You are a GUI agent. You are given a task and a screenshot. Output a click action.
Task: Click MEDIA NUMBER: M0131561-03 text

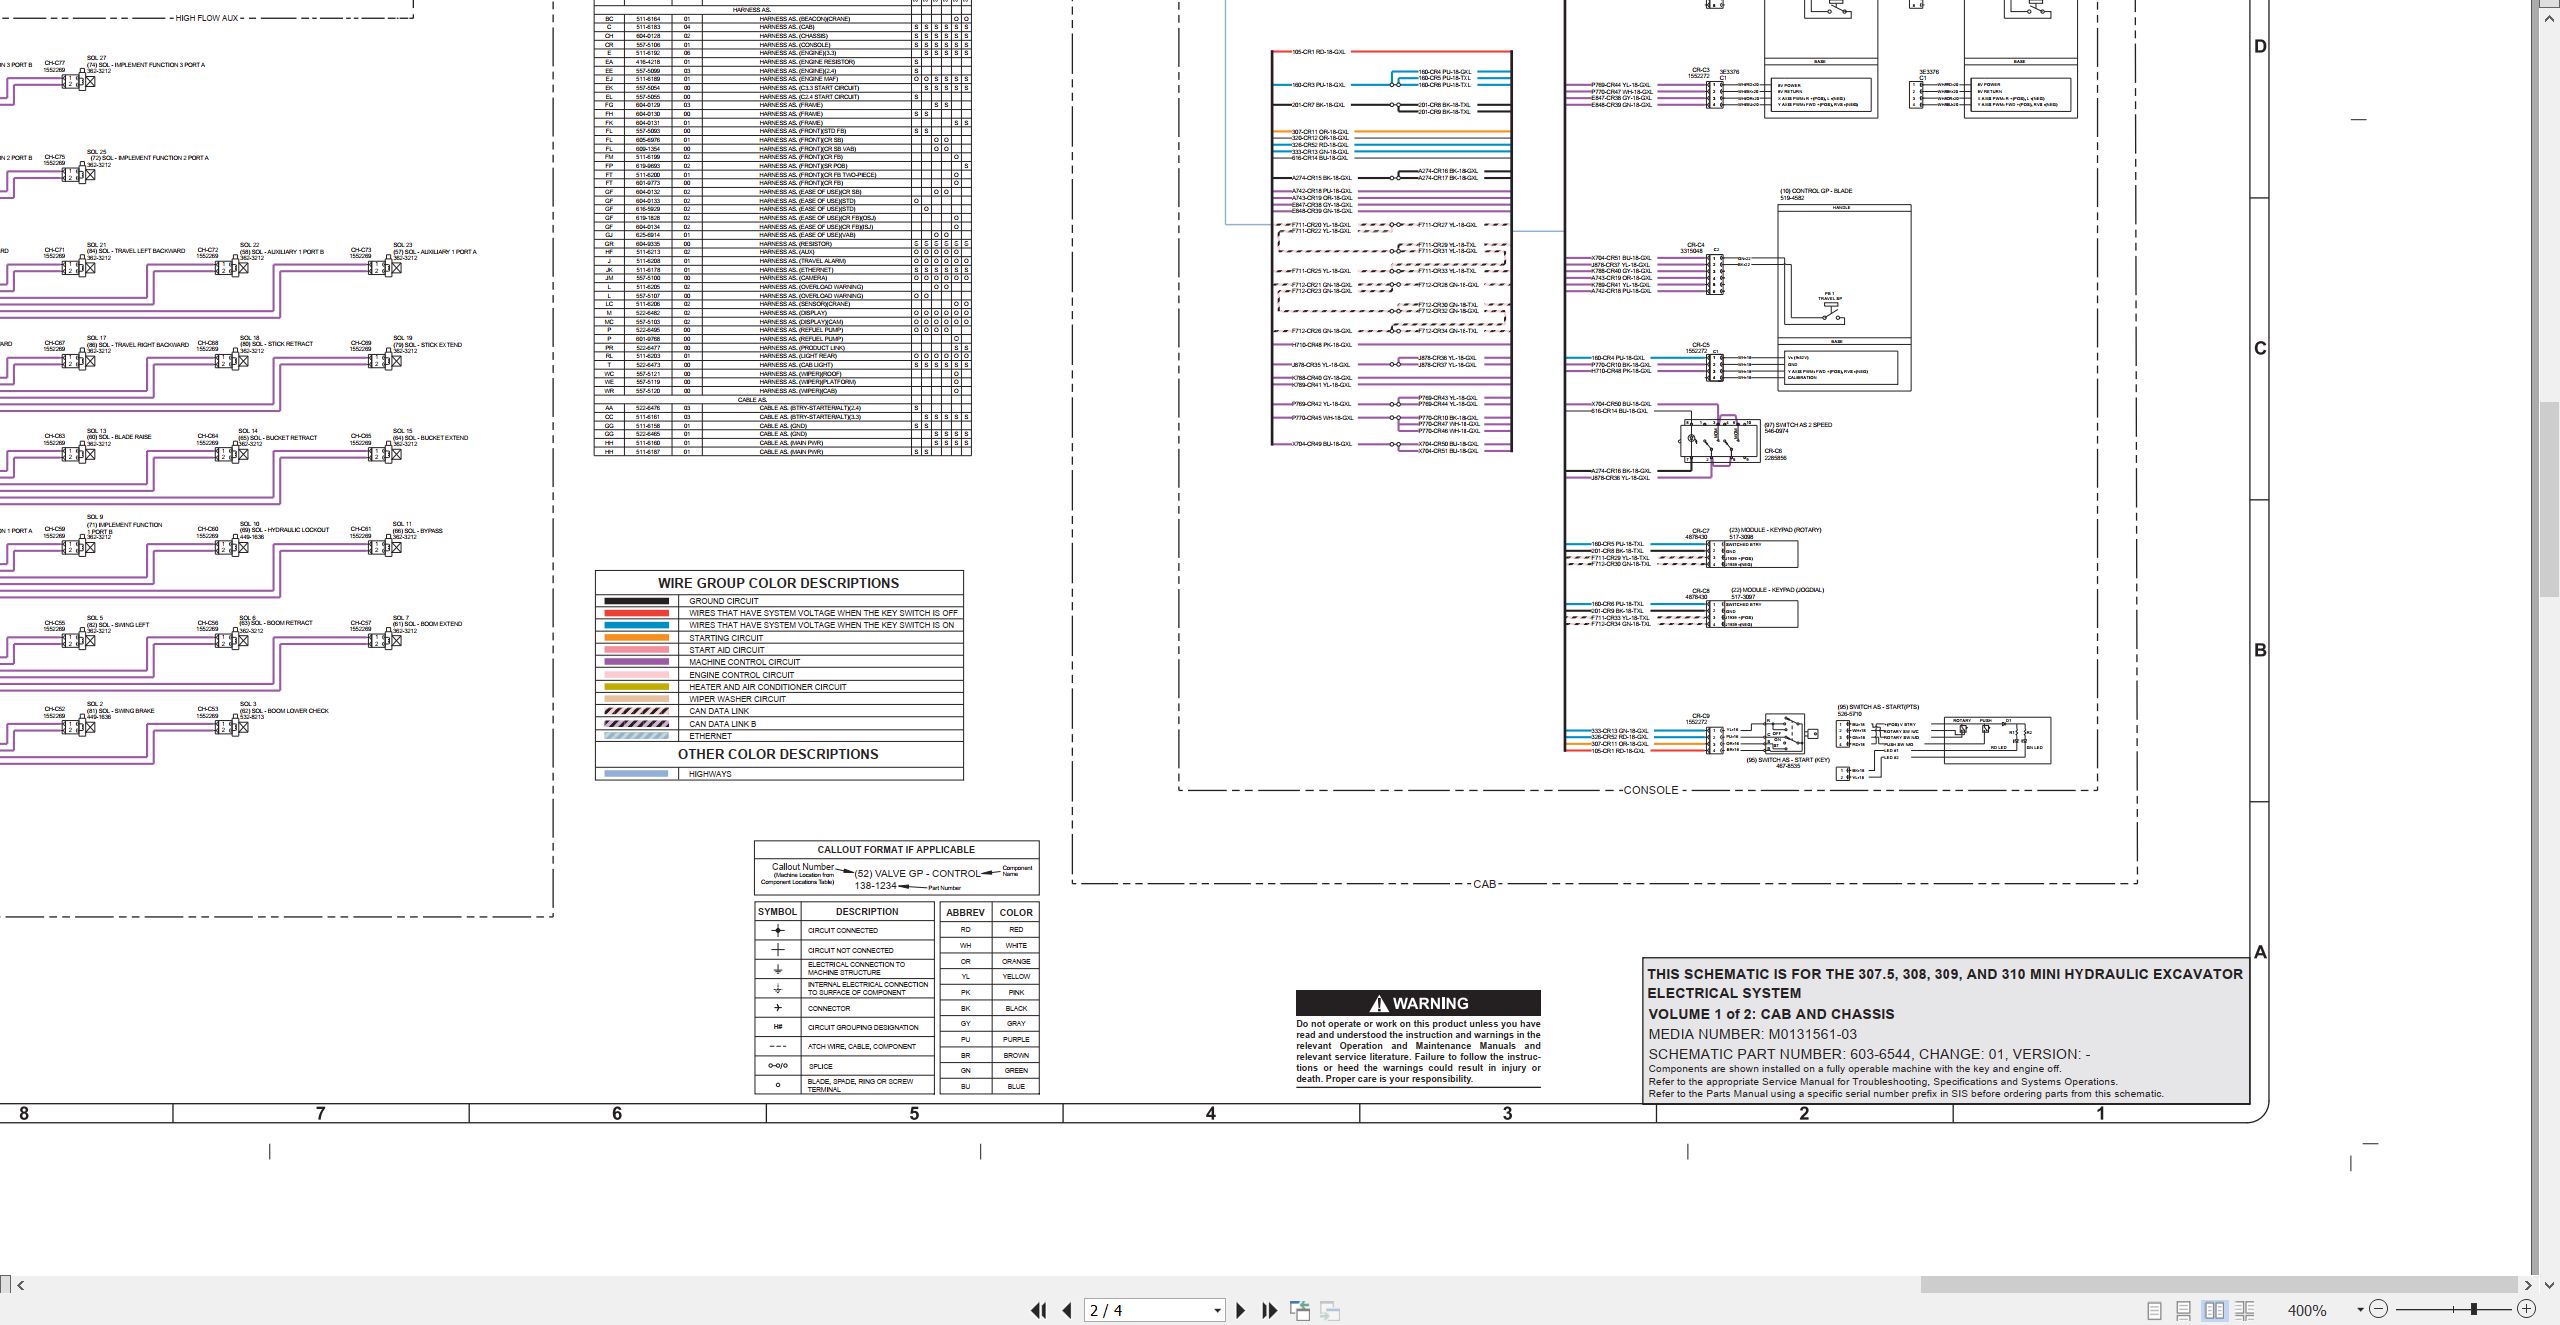1752,1034
